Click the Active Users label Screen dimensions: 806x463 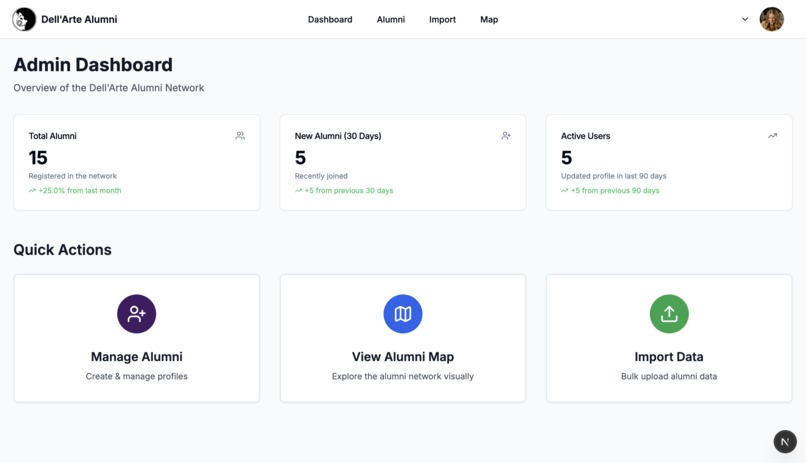click(x=585, y=136)
